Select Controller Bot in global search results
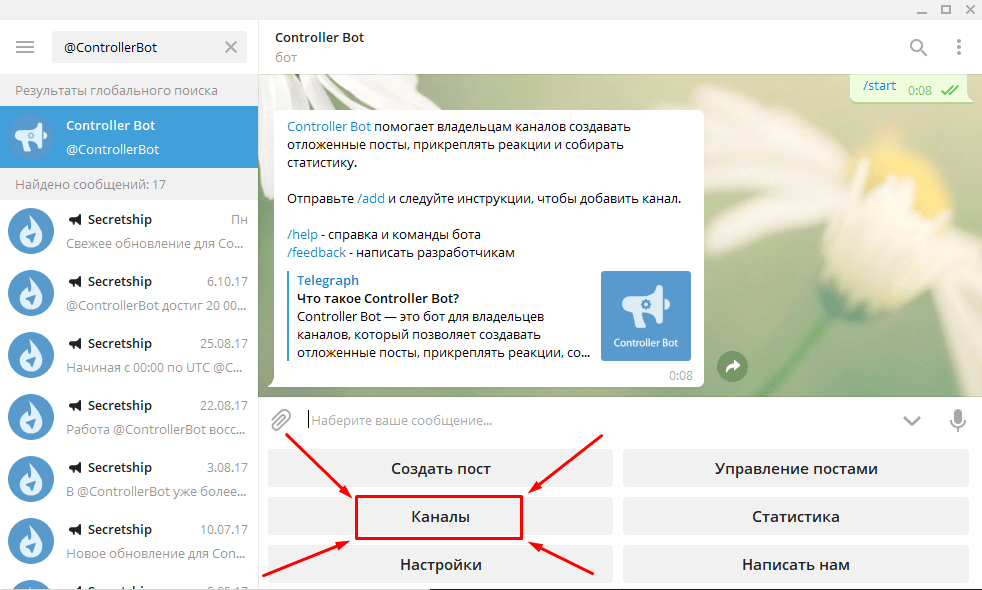This screenshot has height=590, width=982. coord(129,137)
